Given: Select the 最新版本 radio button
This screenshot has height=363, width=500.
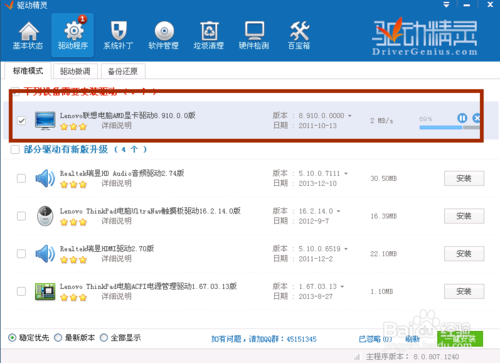Looking at the screenshot, I should point(58,338).
